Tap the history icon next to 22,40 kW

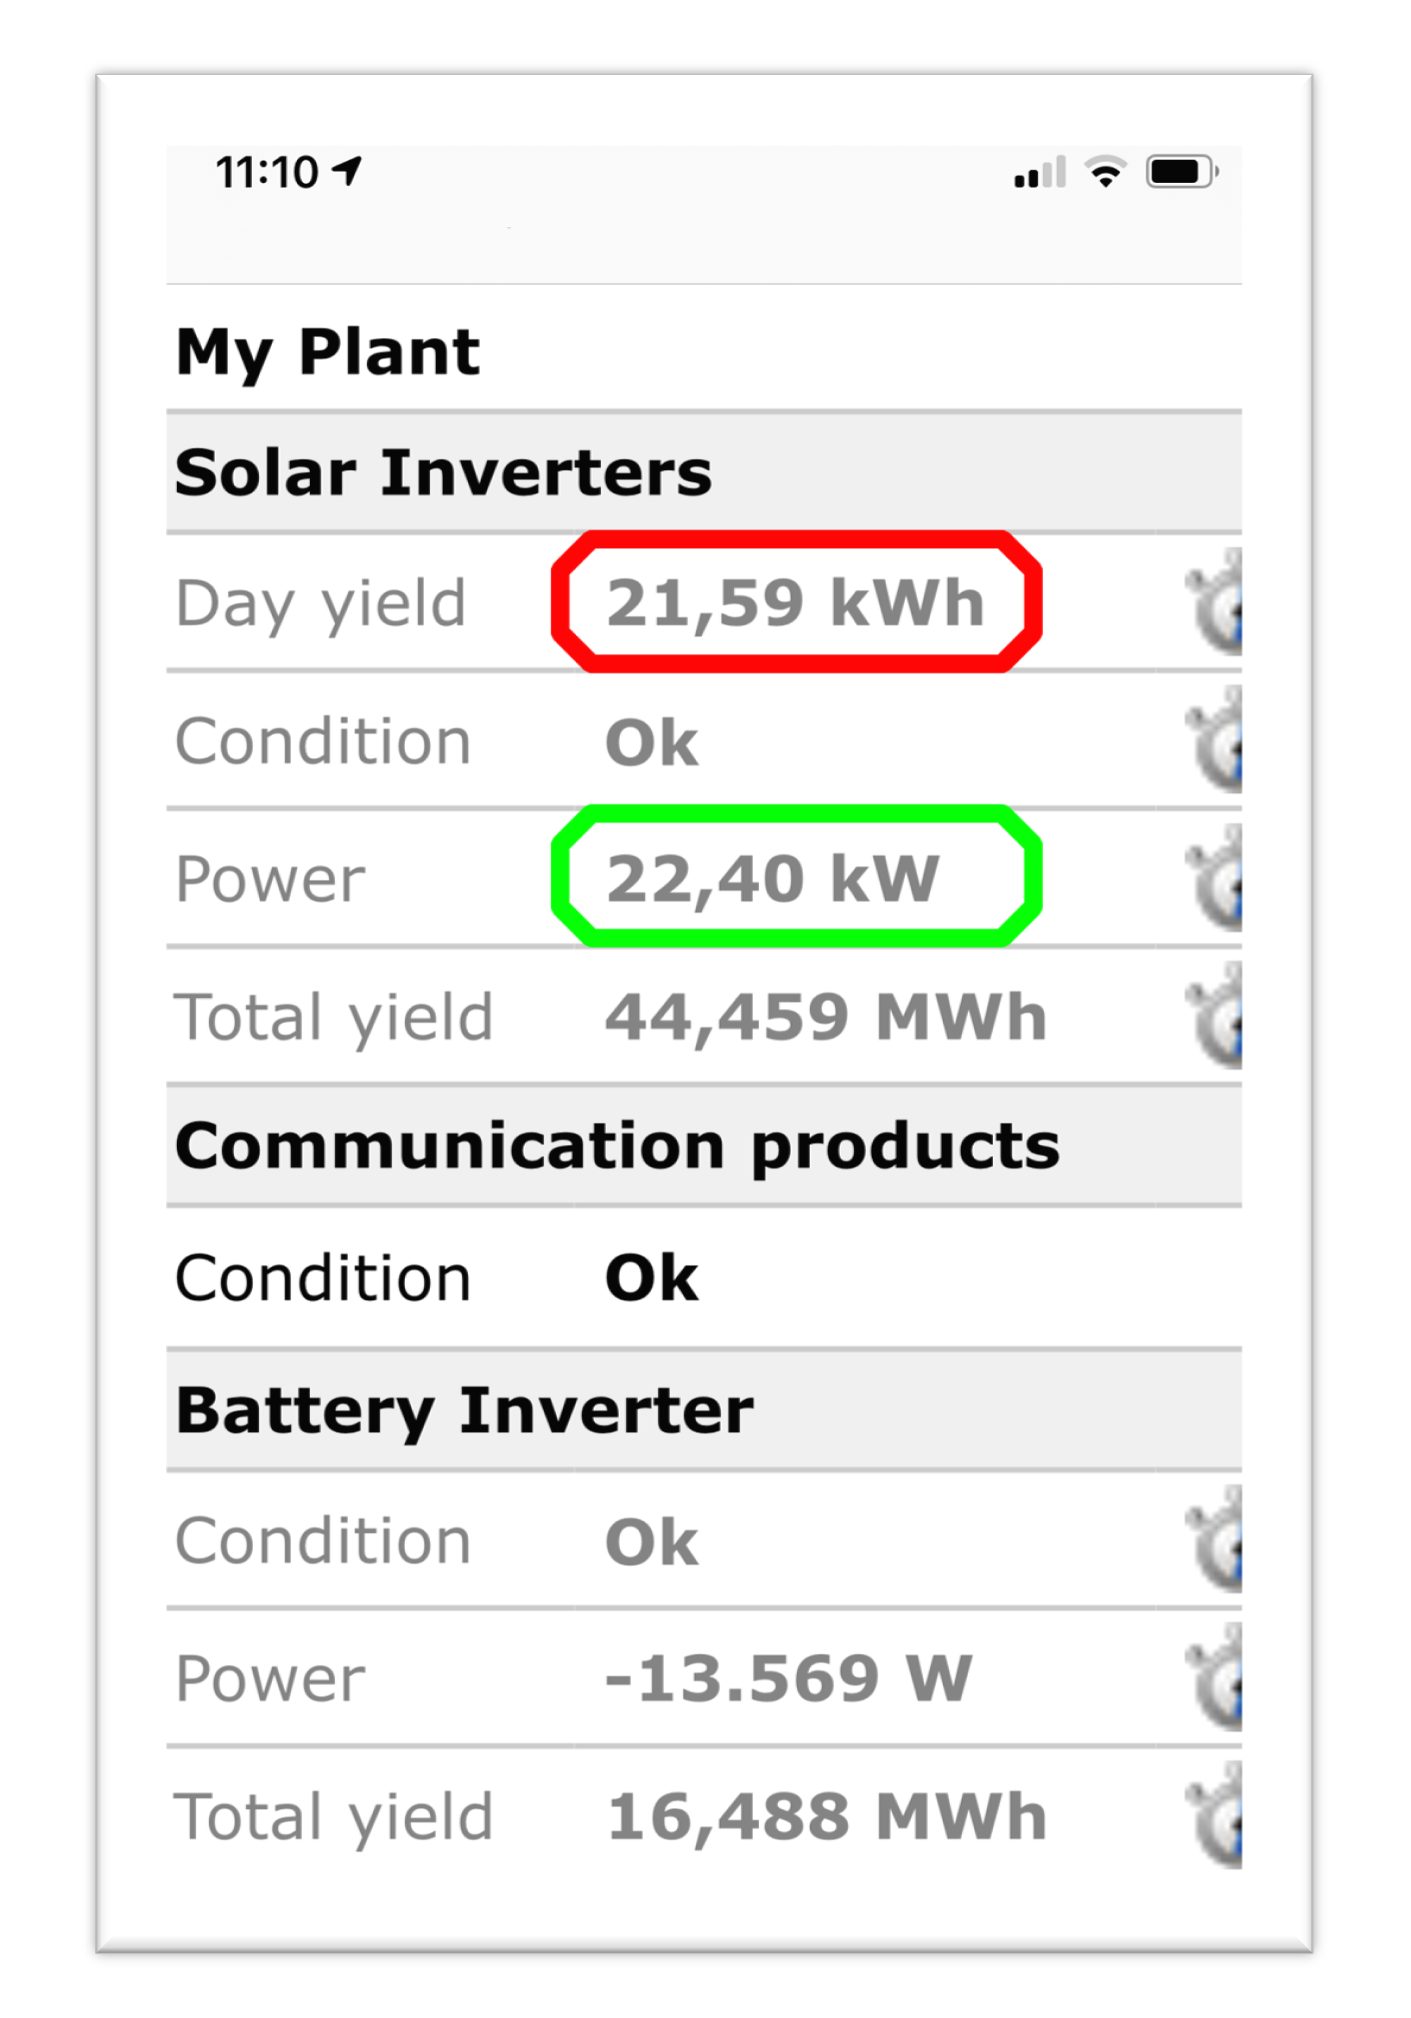click(1216, 879)
